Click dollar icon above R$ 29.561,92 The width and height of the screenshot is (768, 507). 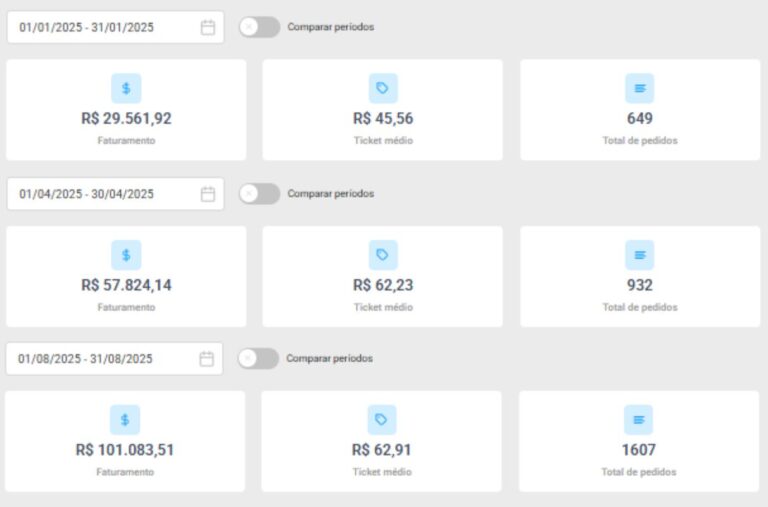pyautogui.click(x=126, y=88)
